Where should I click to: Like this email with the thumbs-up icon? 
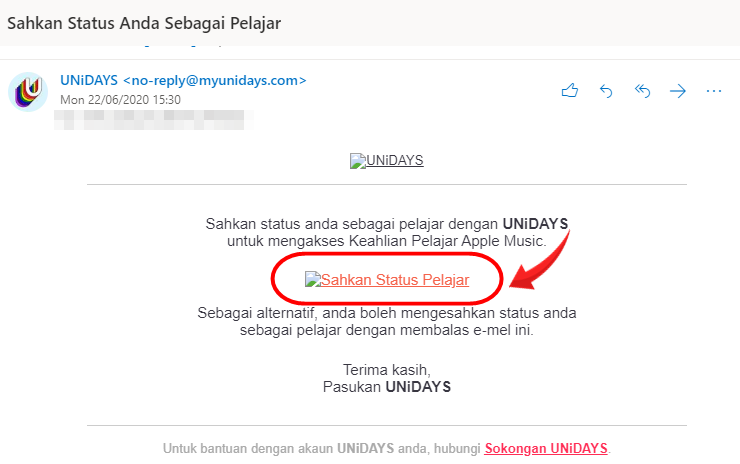(570, 90)
